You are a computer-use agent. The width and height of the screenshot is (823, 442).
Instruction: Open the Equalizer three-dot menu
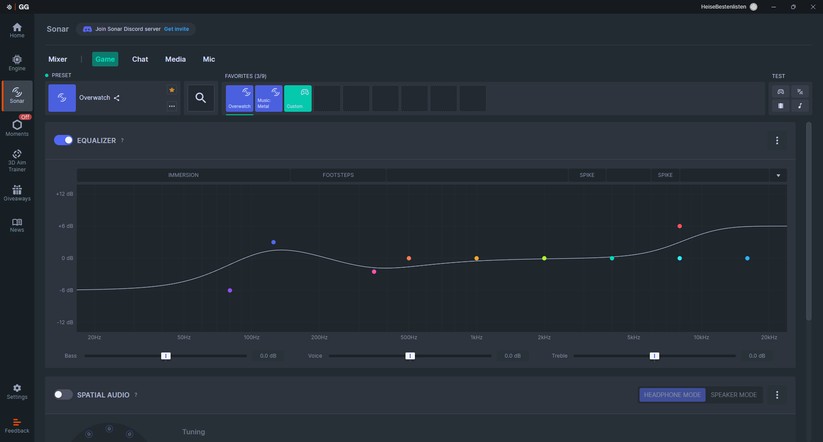[x=777, y=140]
